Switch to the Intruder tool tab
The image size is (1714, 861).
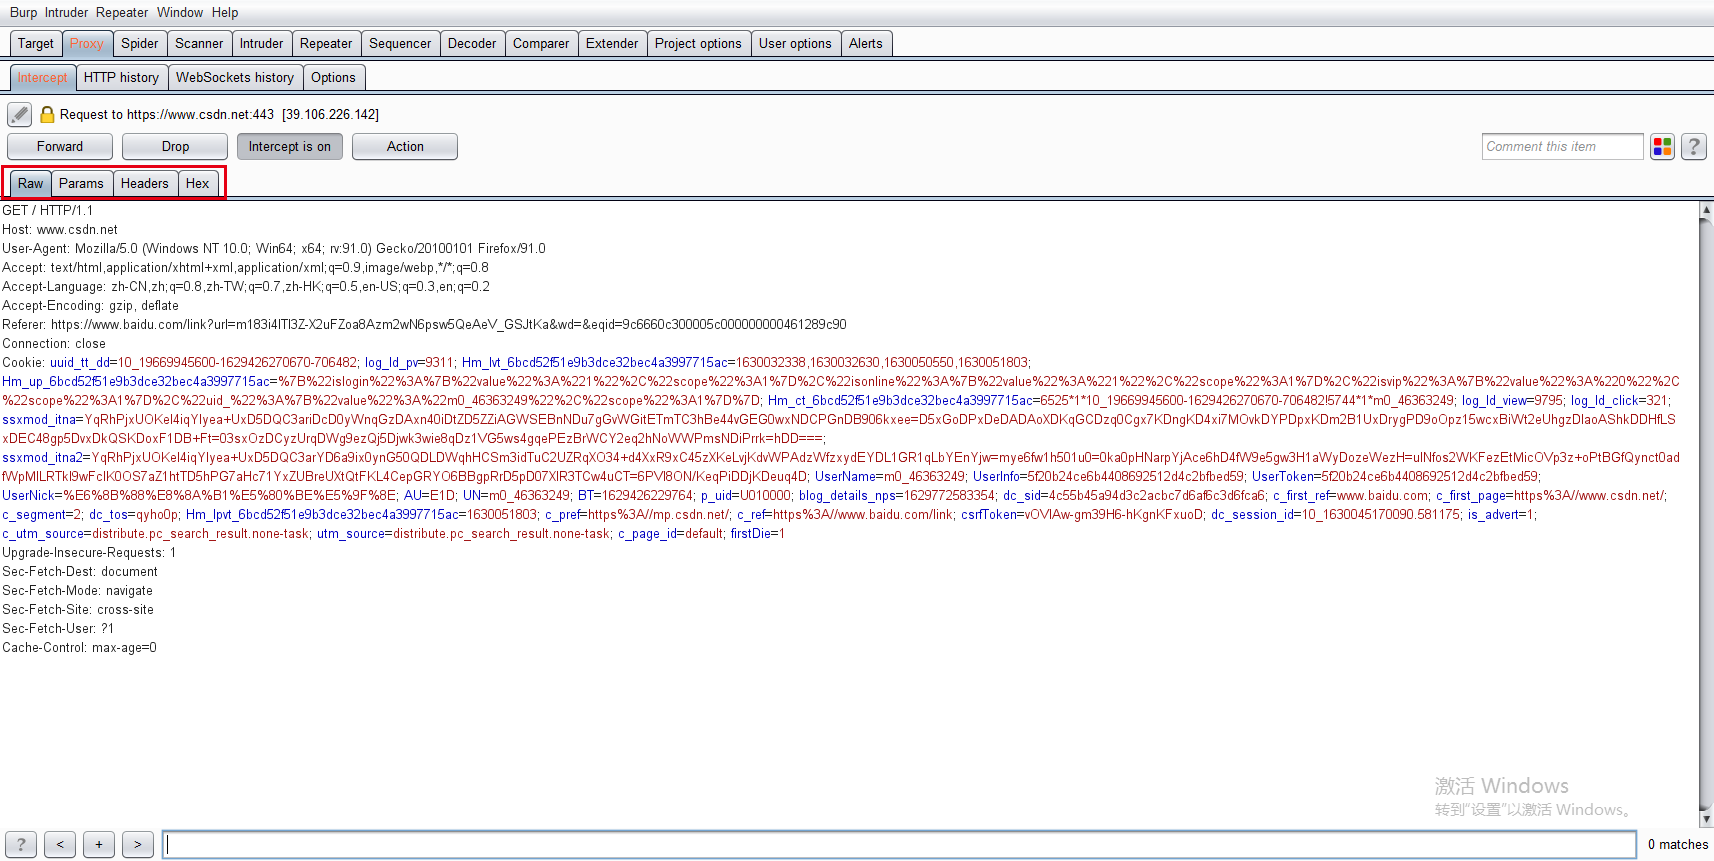click(x=261, y=43)
